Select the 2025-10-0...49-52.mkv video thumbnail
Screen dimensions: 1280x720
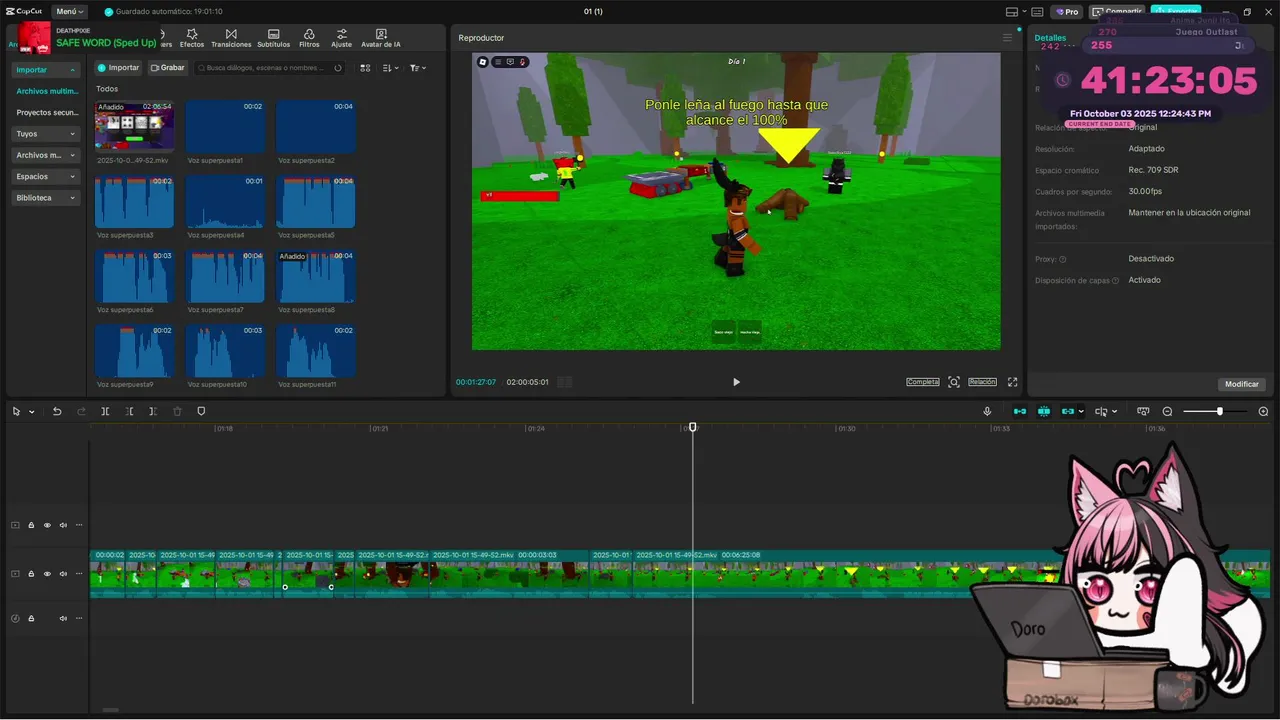134,127
